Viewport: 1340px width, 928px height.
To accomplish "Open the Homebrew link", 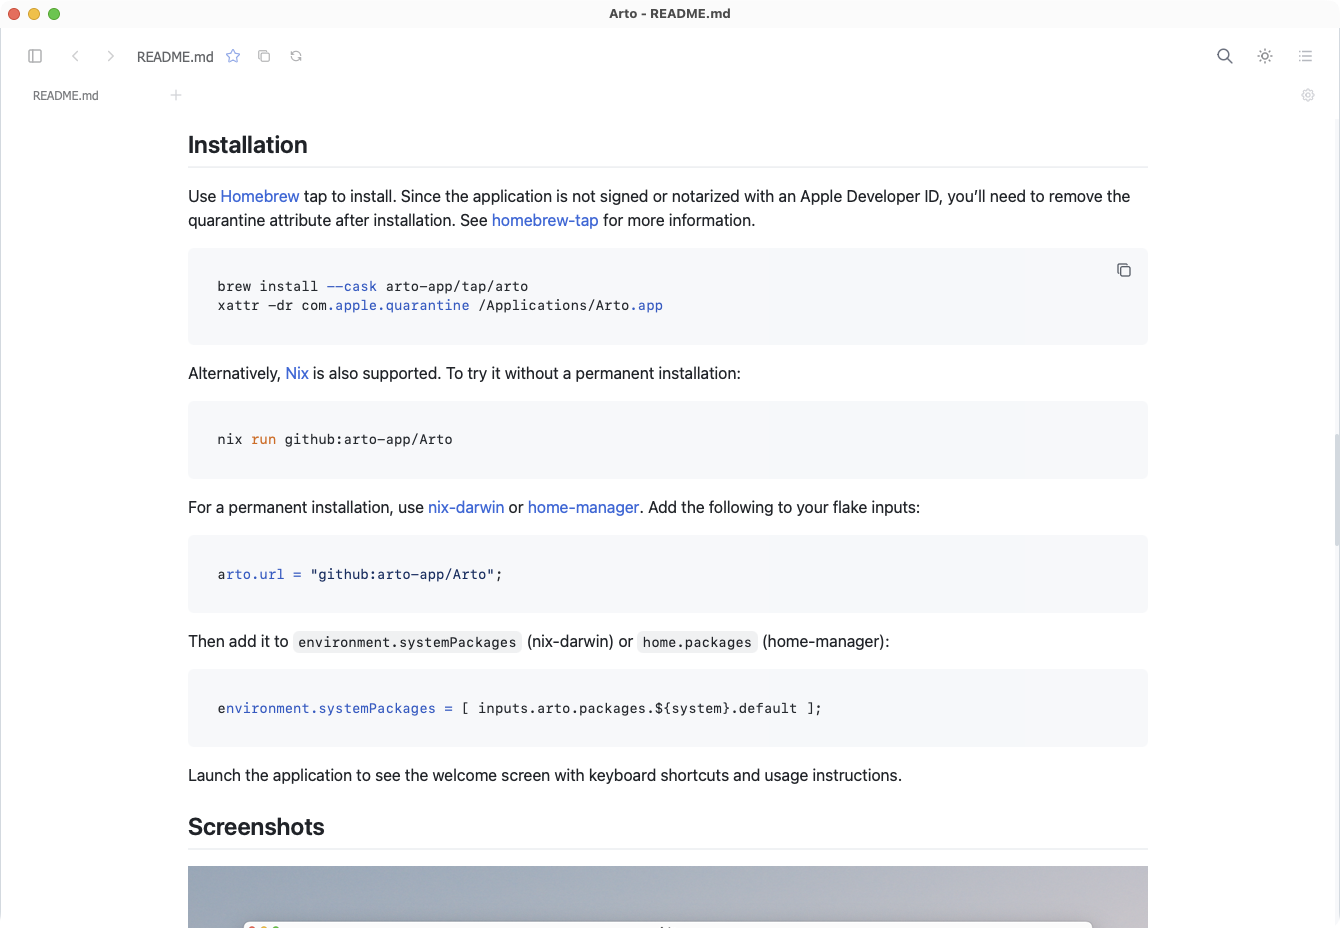I will [259, 196].
